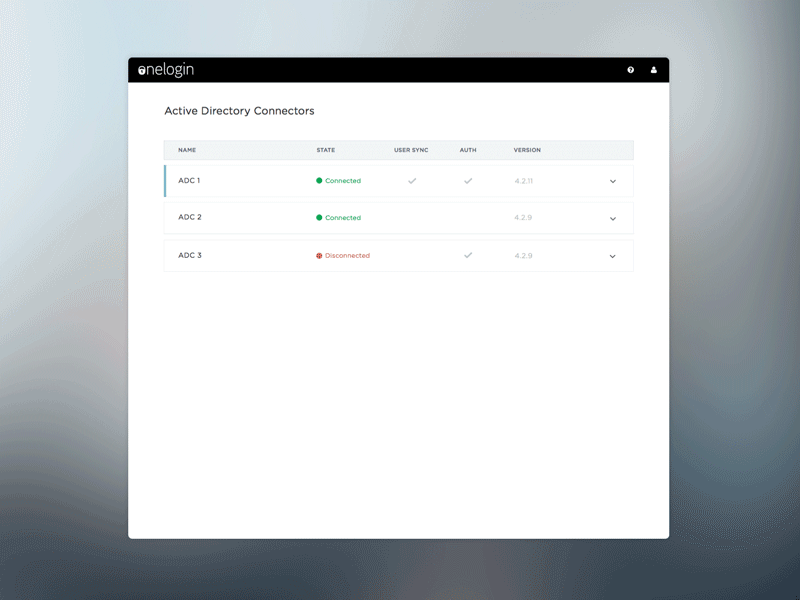Select the ADC 1 connector name
Screen dimensions: 800x600
(x=190, y=181)
